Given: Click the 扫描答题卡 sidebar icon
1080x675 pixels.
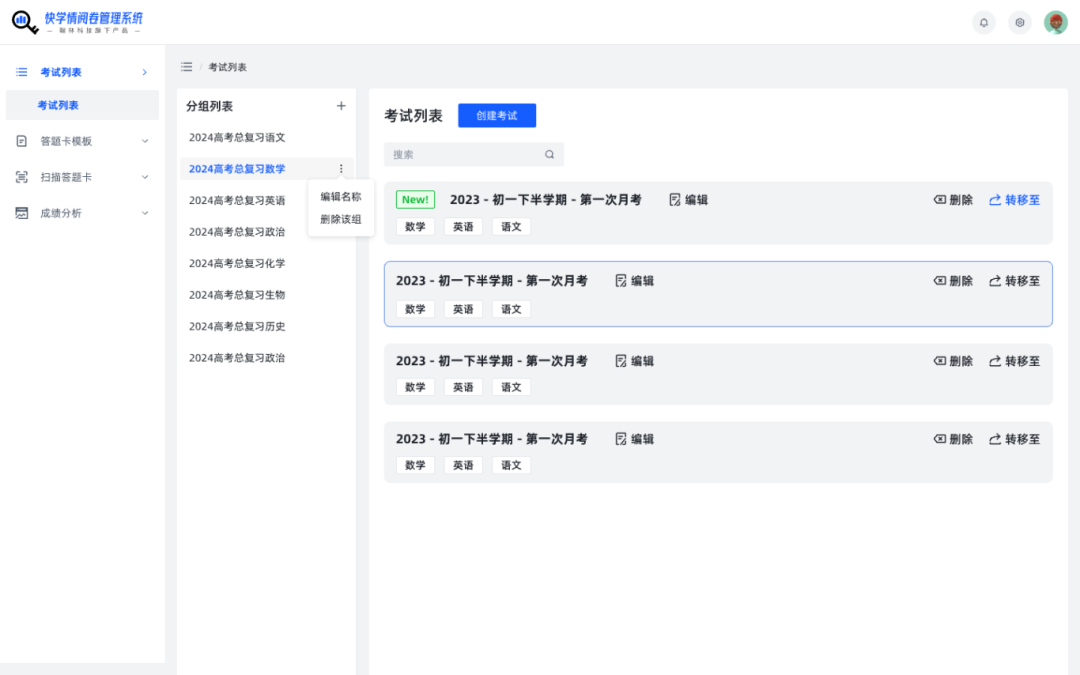Looking at the screenshot, I should click(x=20, y=177).
